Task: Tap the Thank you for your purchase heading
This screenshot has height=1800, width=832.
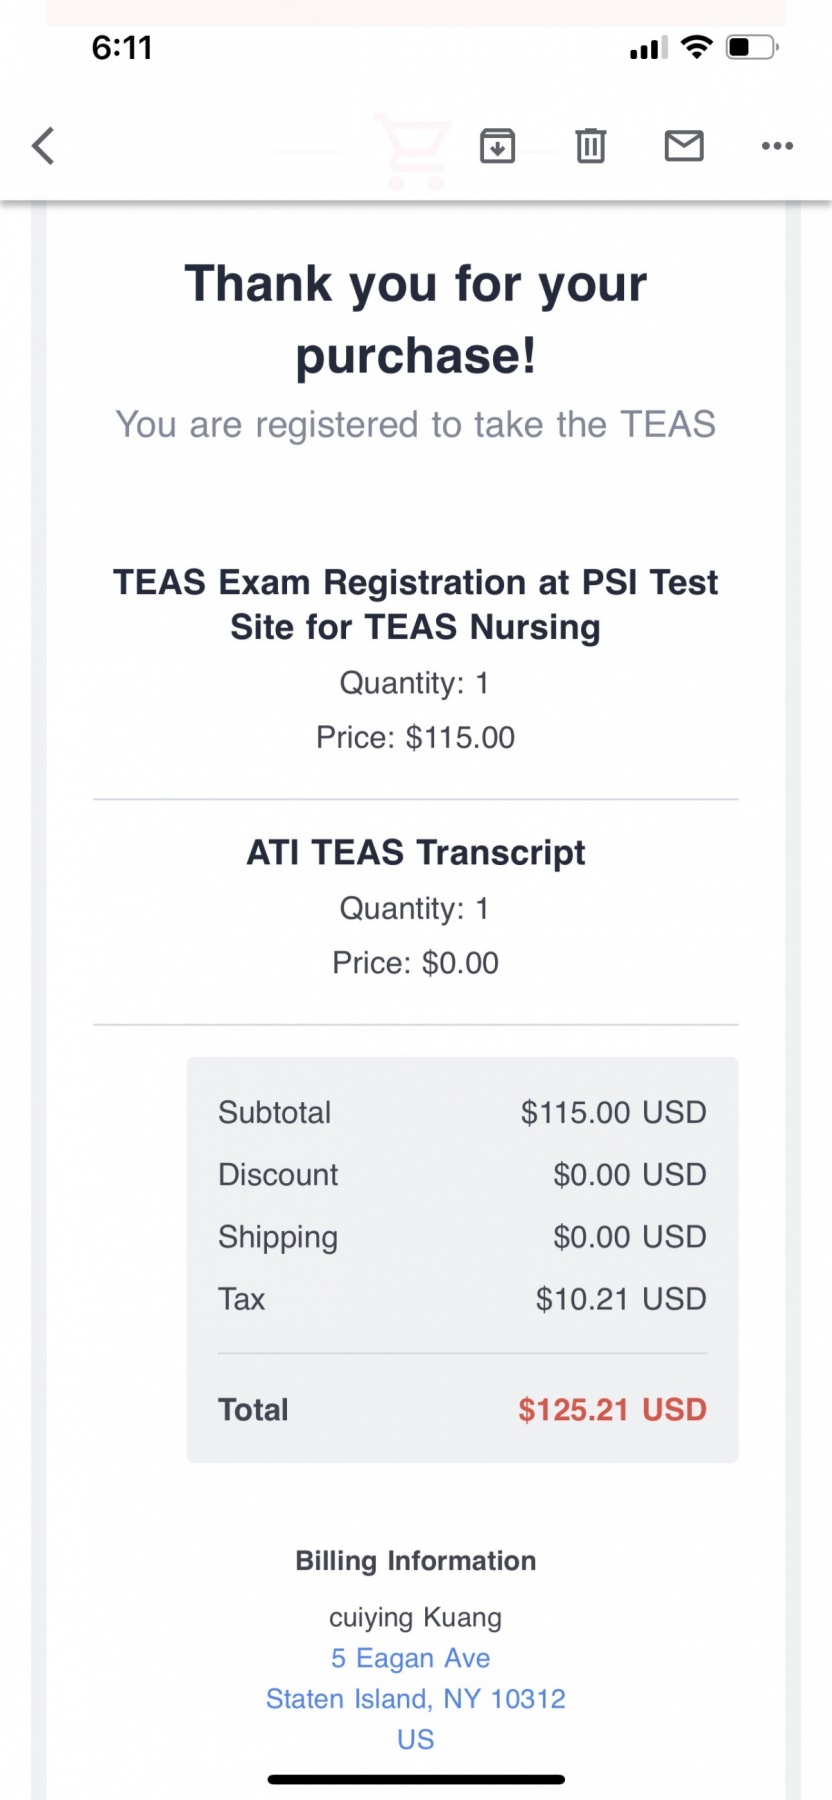Action: click(416, 319)
